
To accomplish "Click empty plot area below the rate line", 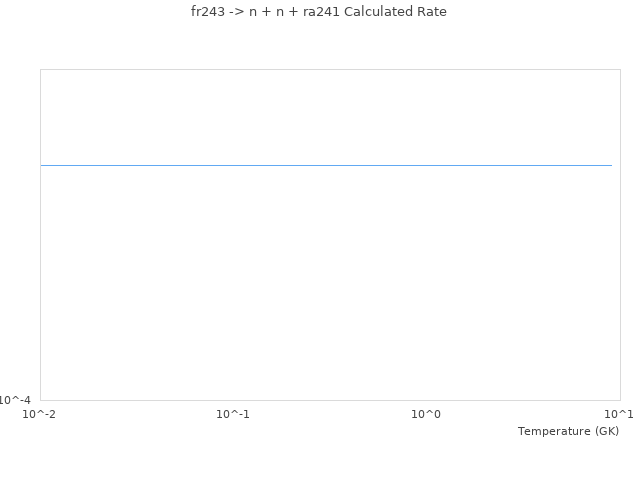I will click(326, 290).
